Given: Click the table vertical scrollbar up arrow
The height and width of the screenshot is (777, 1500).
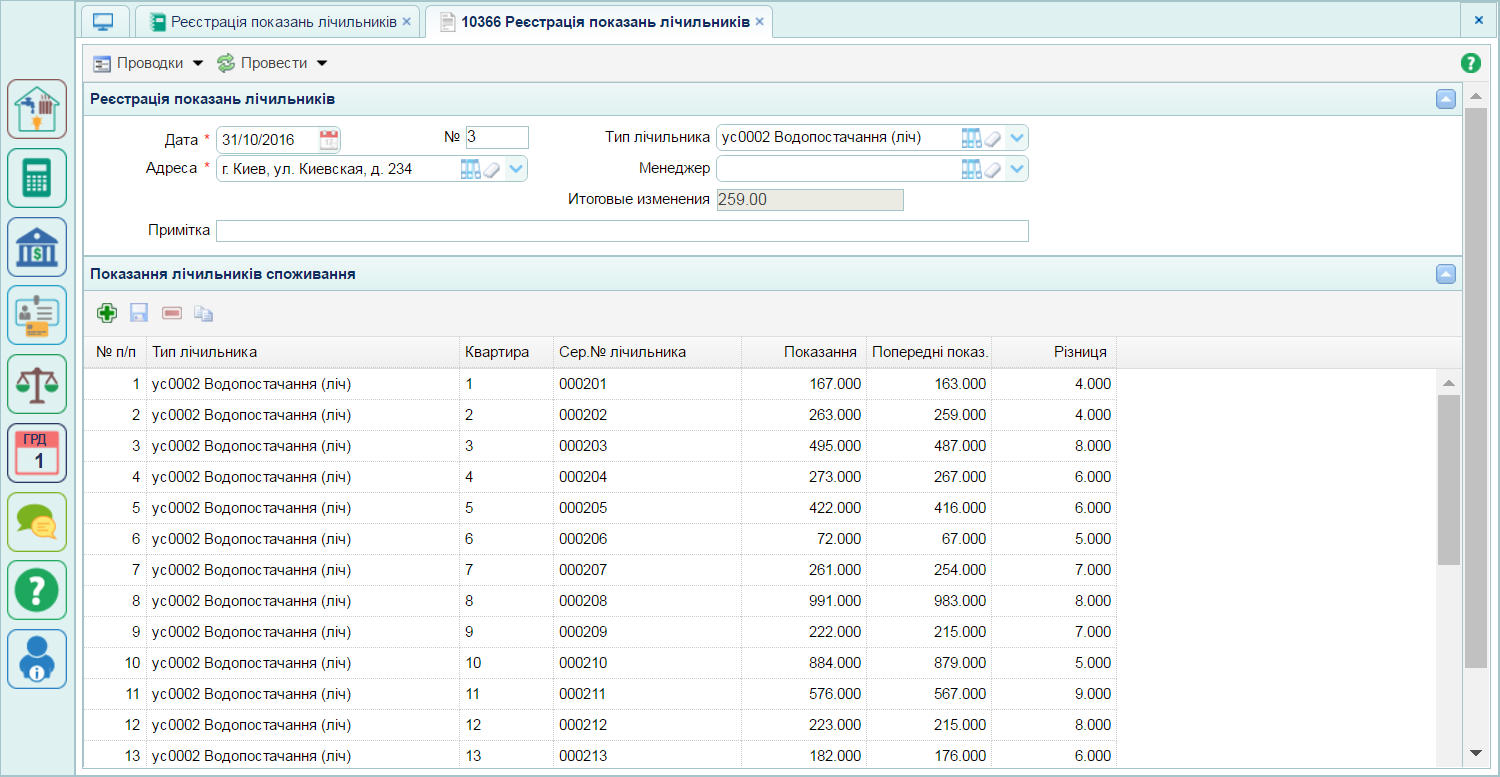Looking at the screenshot, I should pos(1448,384).
